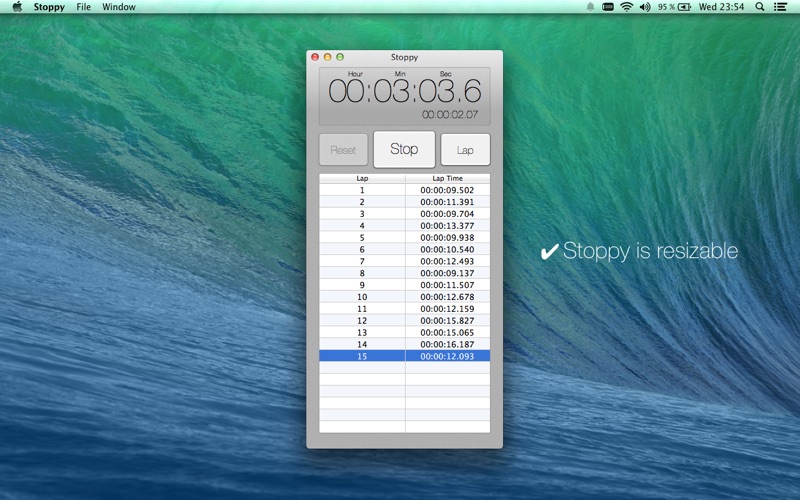This screenshot has height=500, width=800.
Task: Open the Apple menu
Action: (x=17, y=7)
